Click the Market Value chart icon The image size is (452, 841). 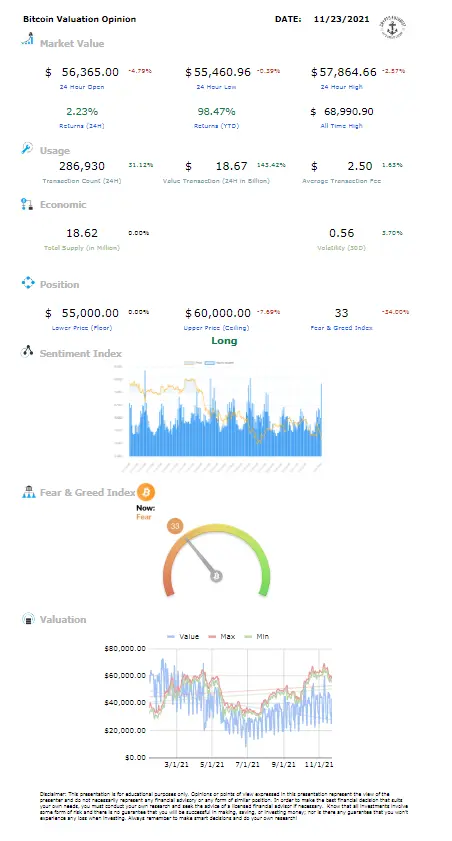27,39
